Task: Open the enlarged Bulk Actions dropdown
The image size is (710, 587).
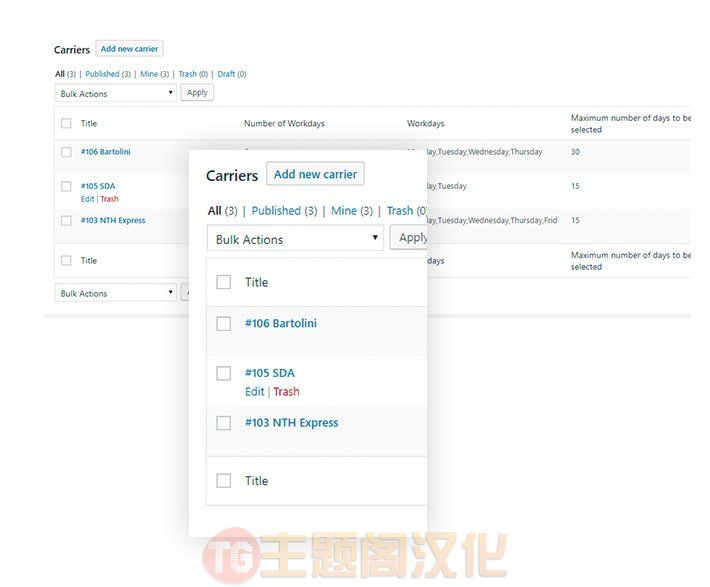Action: pos(295,239)
